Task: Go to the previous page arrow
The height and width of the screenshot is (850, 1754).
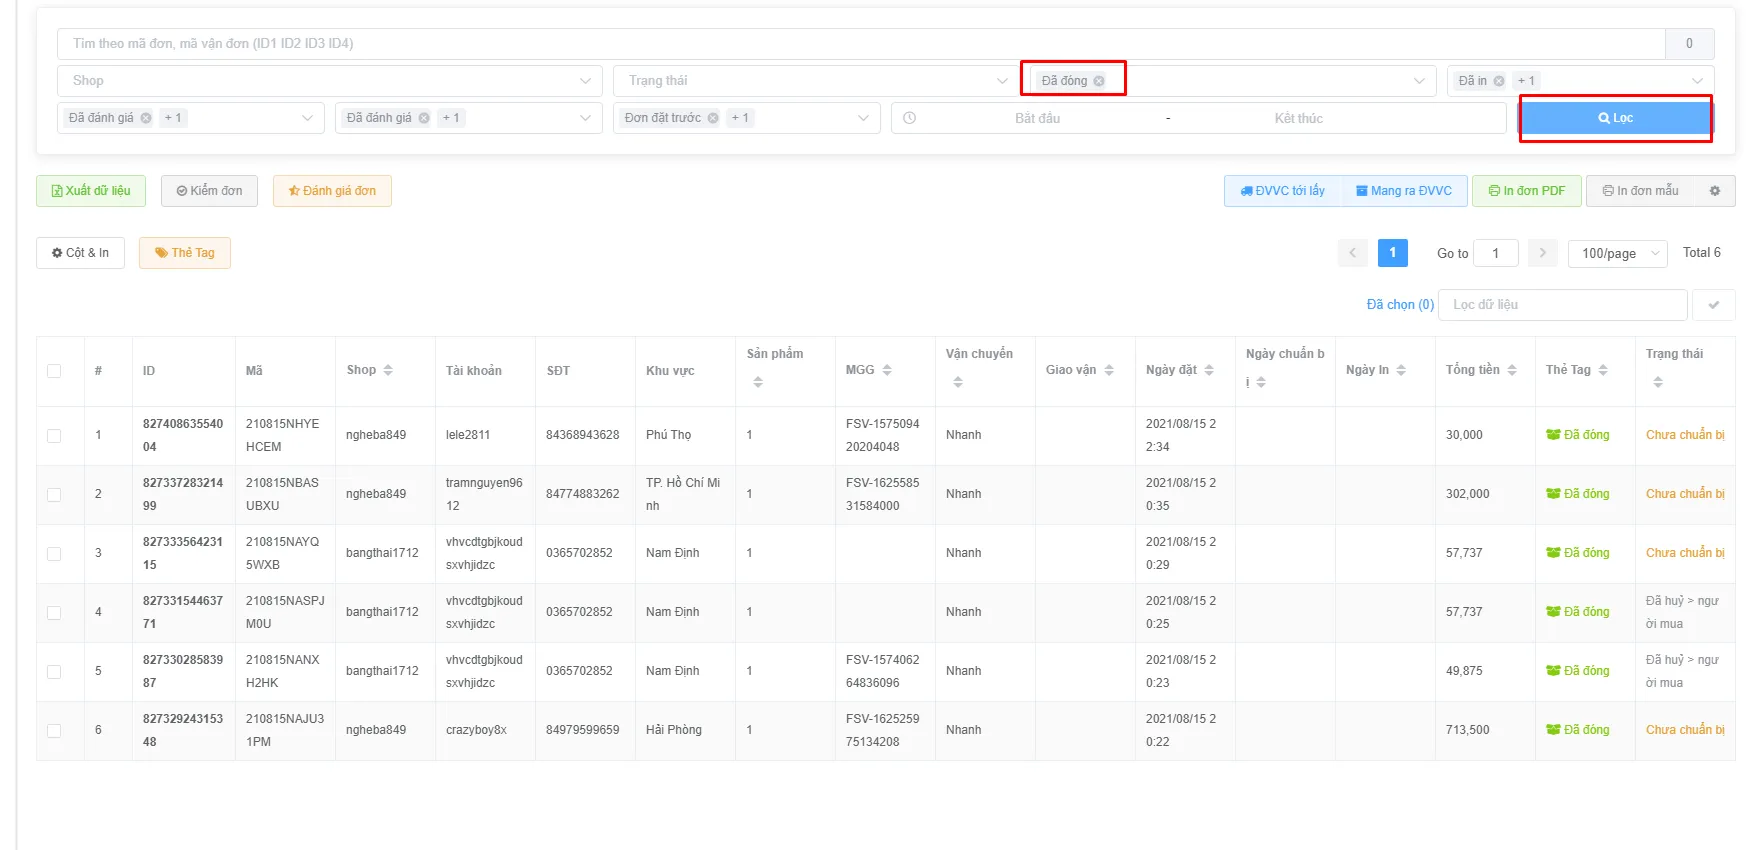Action: tap(1353, 253)
